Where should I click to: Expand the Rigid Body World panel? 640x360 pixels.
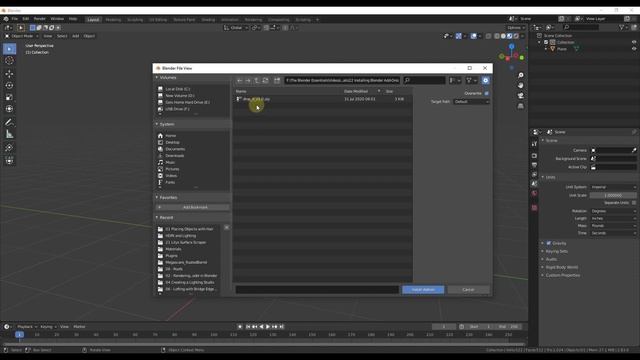tap(562, 267)
